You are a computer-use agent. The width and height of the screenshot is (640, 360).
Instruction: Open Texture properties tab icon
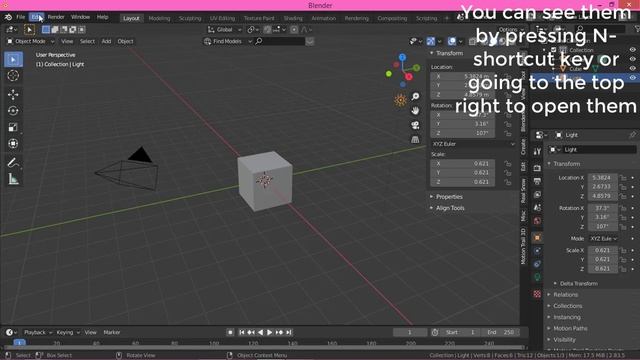click(x=537, y=294)
